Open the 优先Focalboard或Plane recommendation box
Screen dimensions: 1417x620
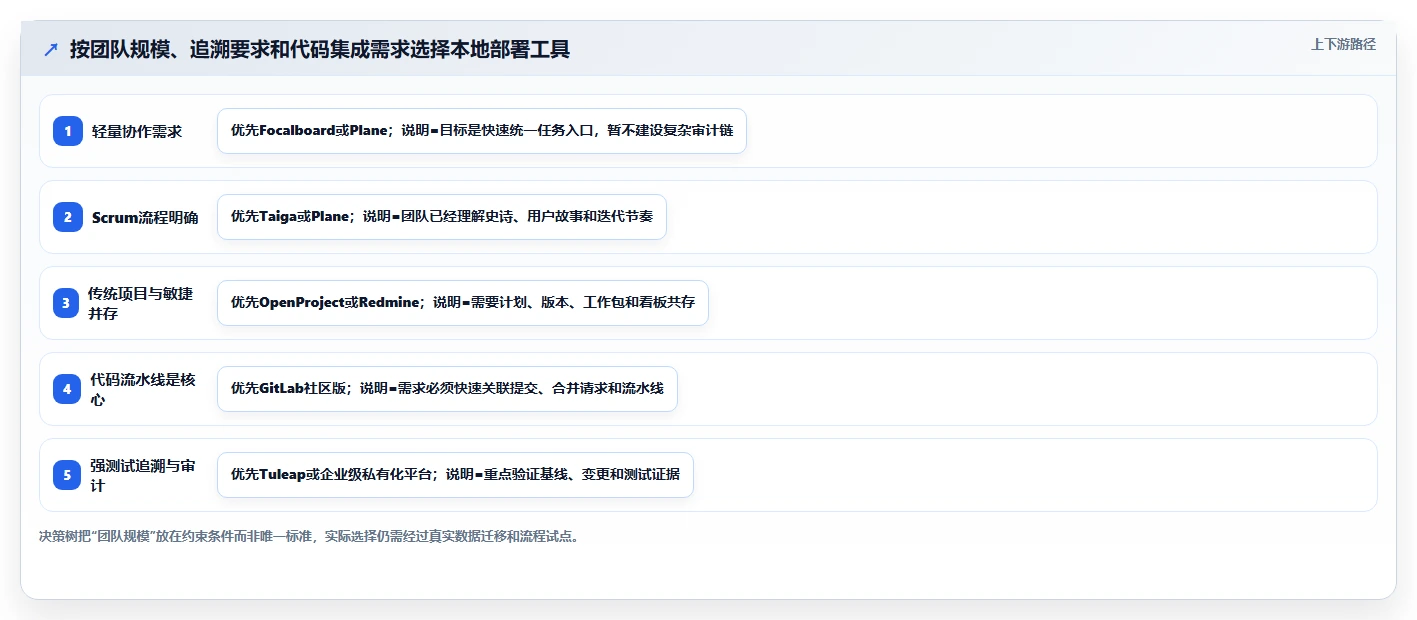click(482, 131)
